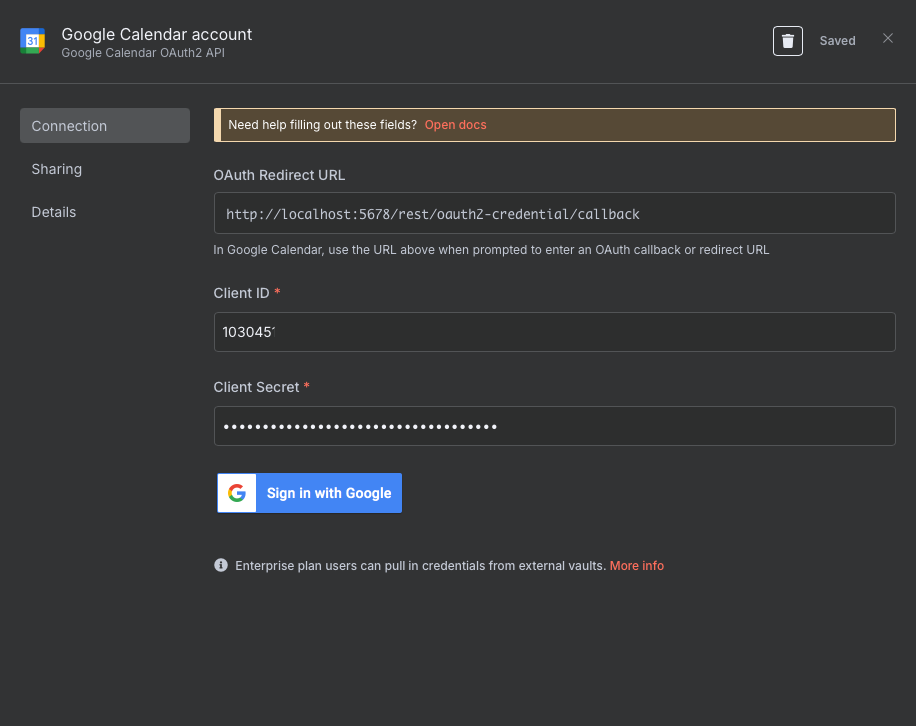Click the Client ID label
Image resolution: width=916 pixels, height=726 pixels.
coord(241,293)
